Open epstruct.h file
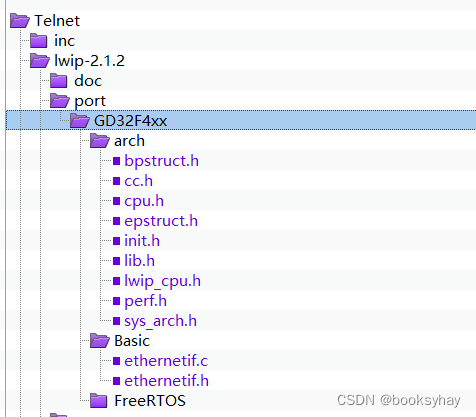 point(161,221)
